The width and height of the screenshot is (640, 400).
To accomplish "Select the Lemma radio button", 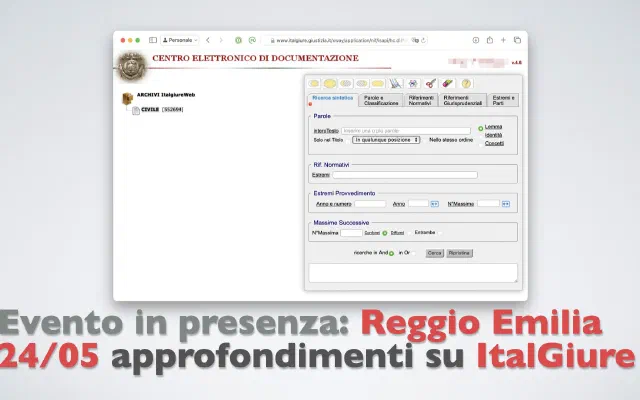I will 480,129.
